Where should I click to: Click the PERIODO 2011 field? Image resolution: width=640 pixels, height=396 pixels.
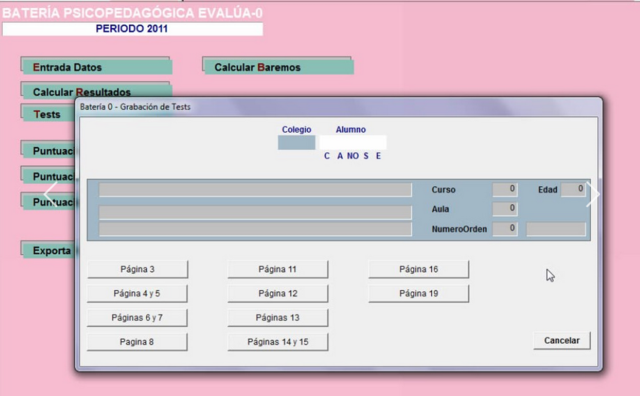pyautogui.click(x=133, y=29)
